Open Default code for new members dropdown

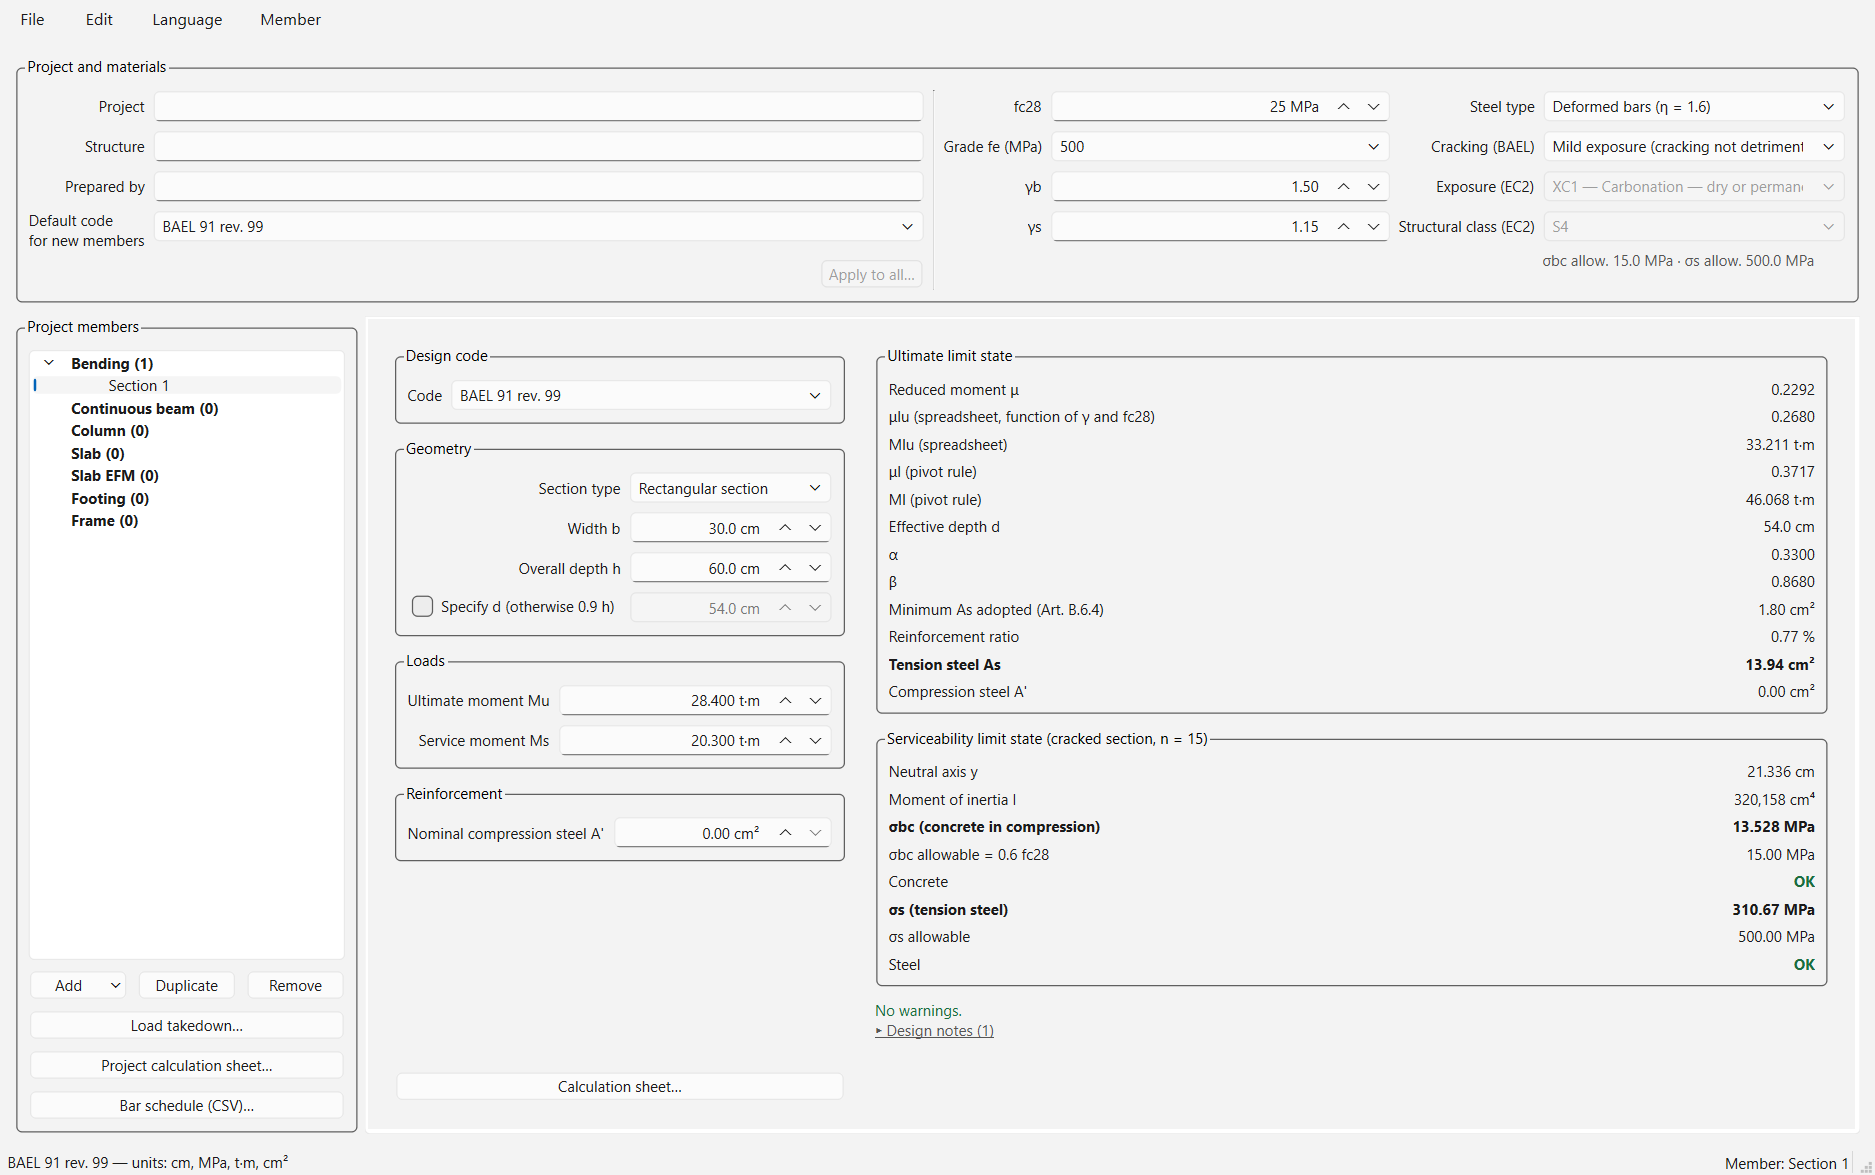(x=538, y=227)
